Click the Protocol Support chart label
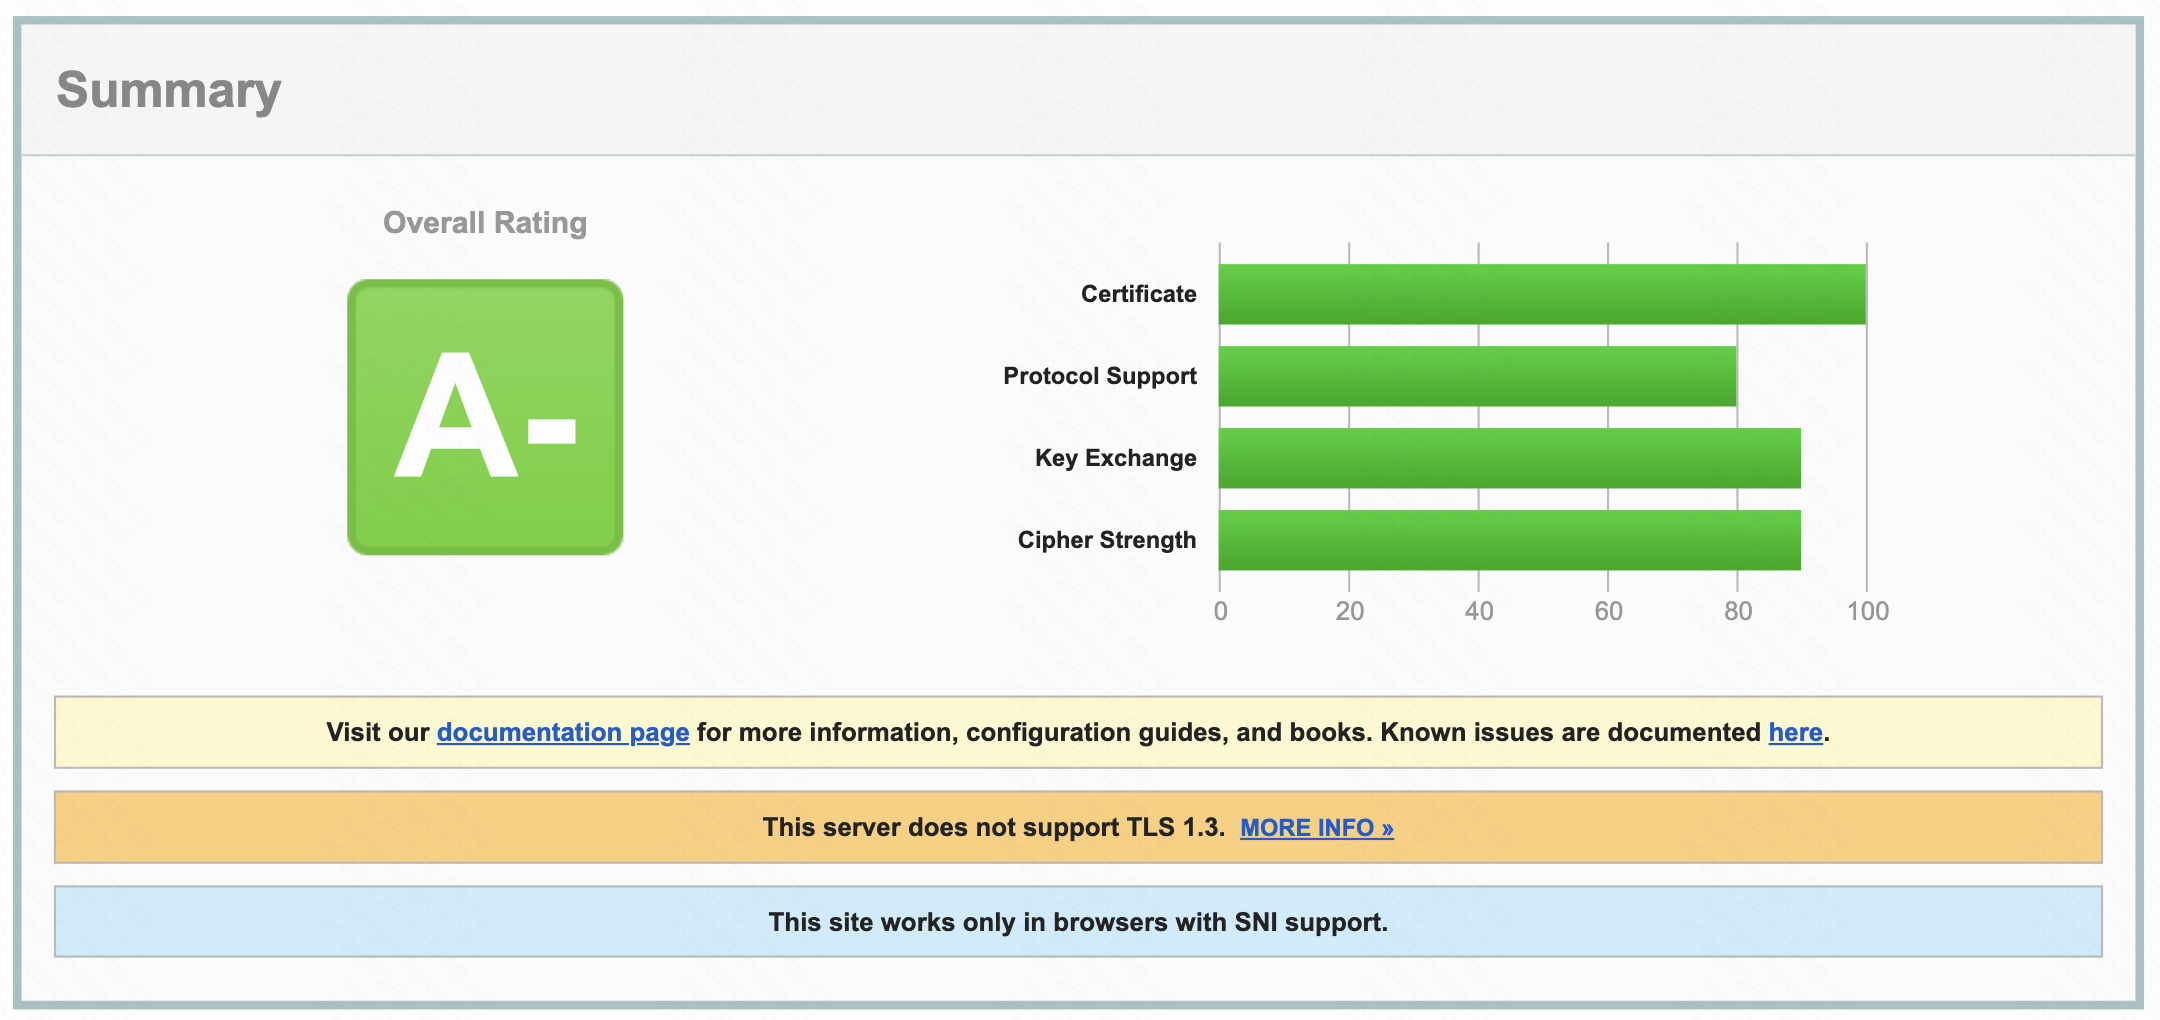2160x1020 pixels. click(1099, 376)
